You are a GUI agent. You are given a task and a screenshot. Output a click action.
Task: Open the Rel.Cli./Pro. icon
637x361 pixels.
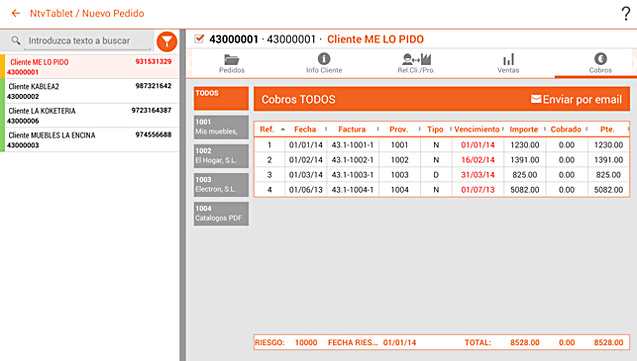pos(416,59)
